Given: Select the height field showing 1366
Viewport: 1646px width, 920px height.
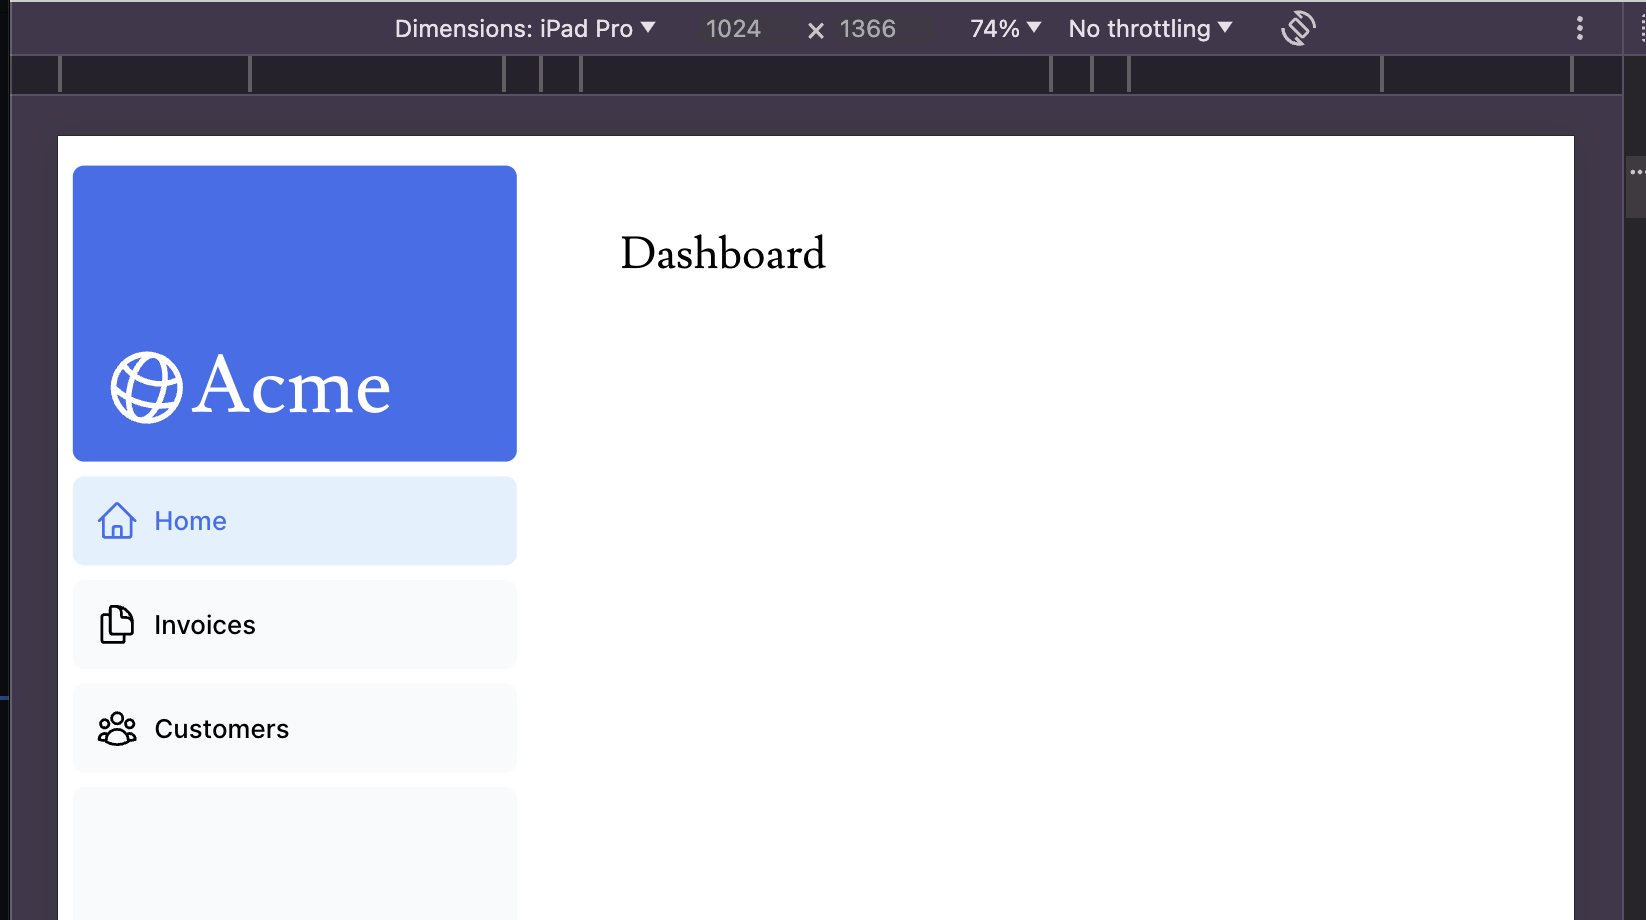Looking at the screenshot, I should coord(867,29).
